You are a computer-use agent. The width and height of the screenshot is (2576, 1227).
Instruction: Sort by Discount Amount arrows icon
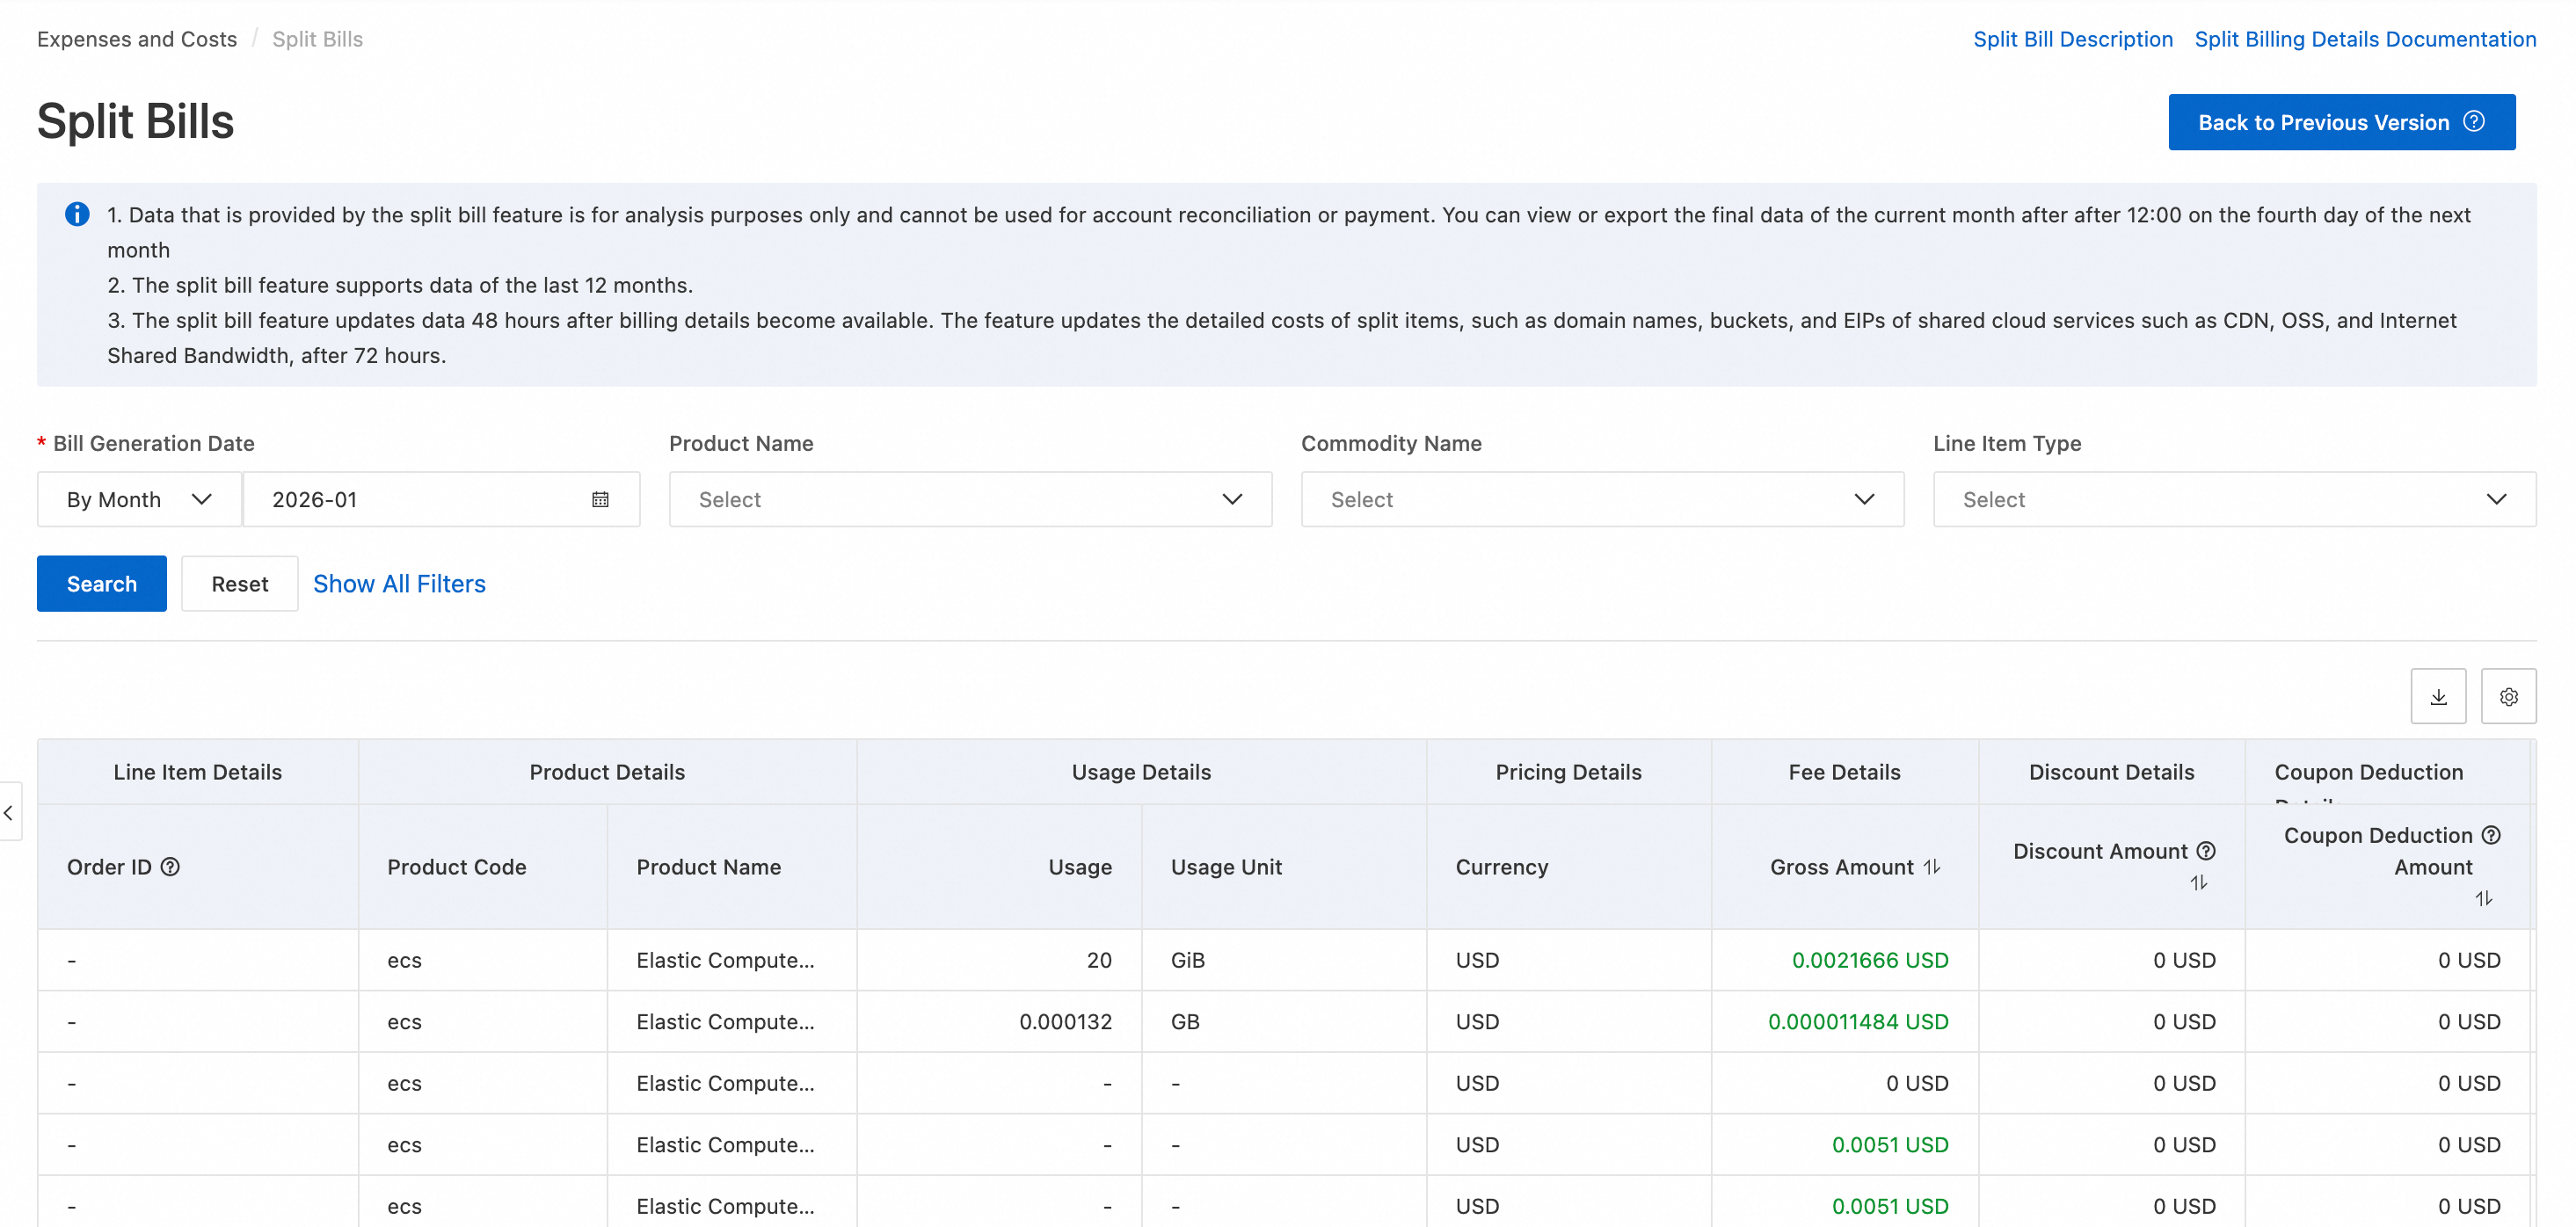[x=2197, y=882]
